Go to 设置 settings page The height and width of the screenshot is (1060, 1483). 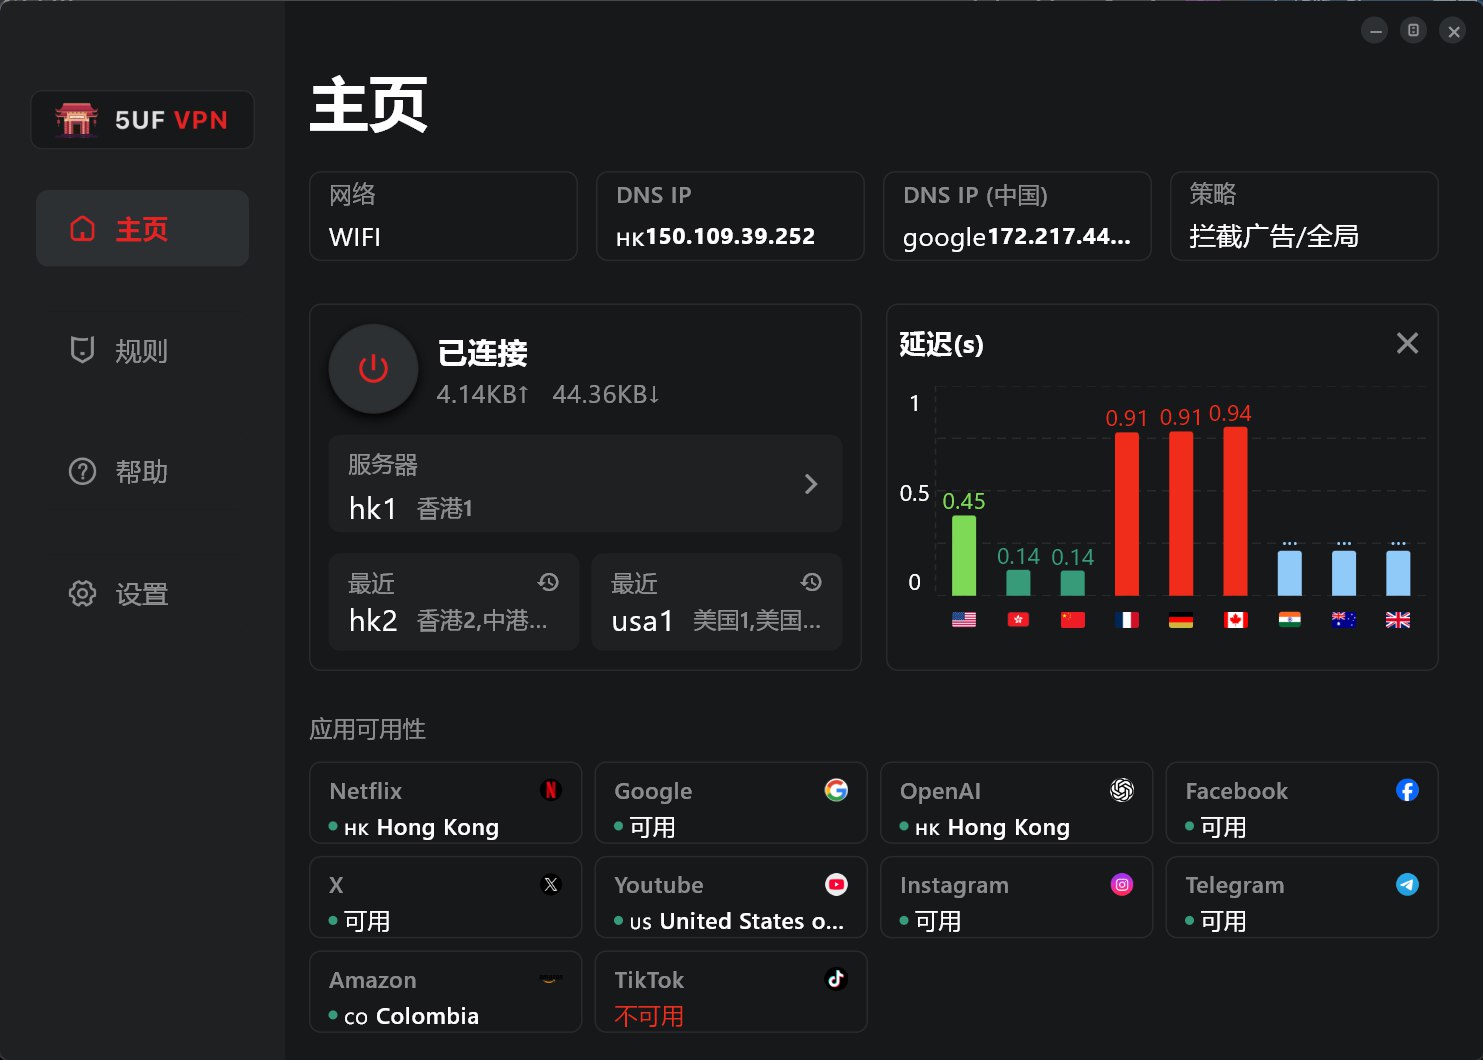[141, 594]
